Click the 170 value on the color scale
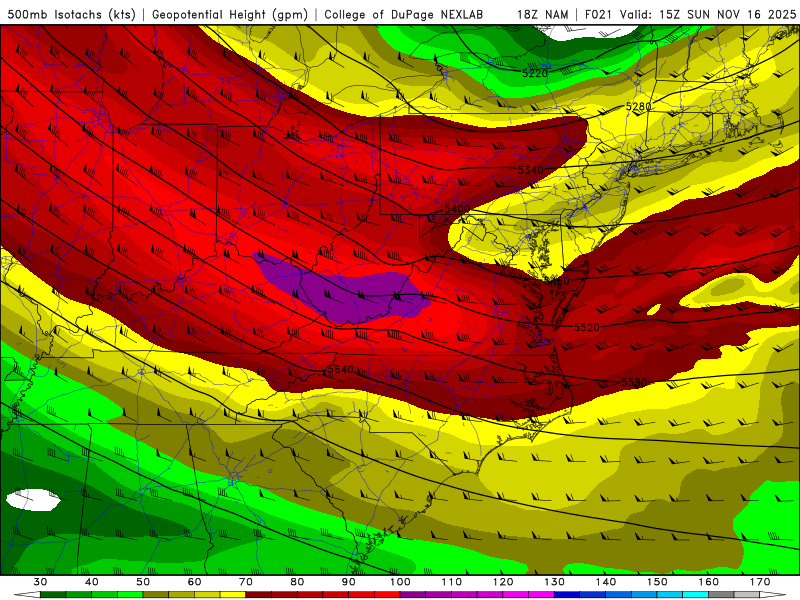 [x=760, y=582]
